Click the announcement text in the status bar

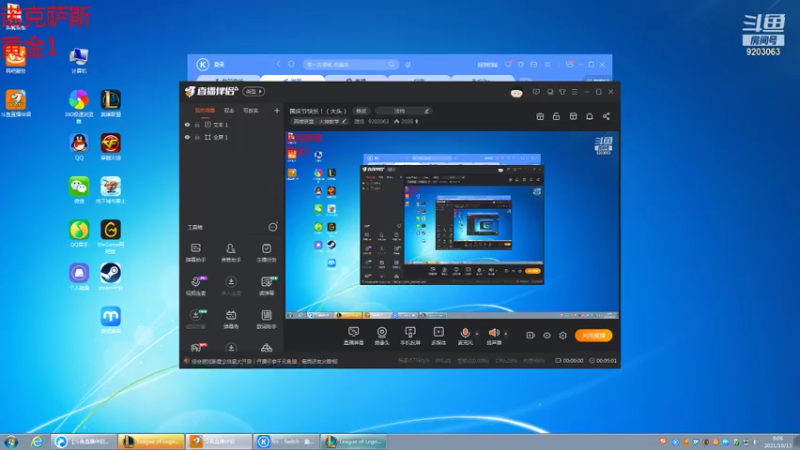click(x=264, y=361)
